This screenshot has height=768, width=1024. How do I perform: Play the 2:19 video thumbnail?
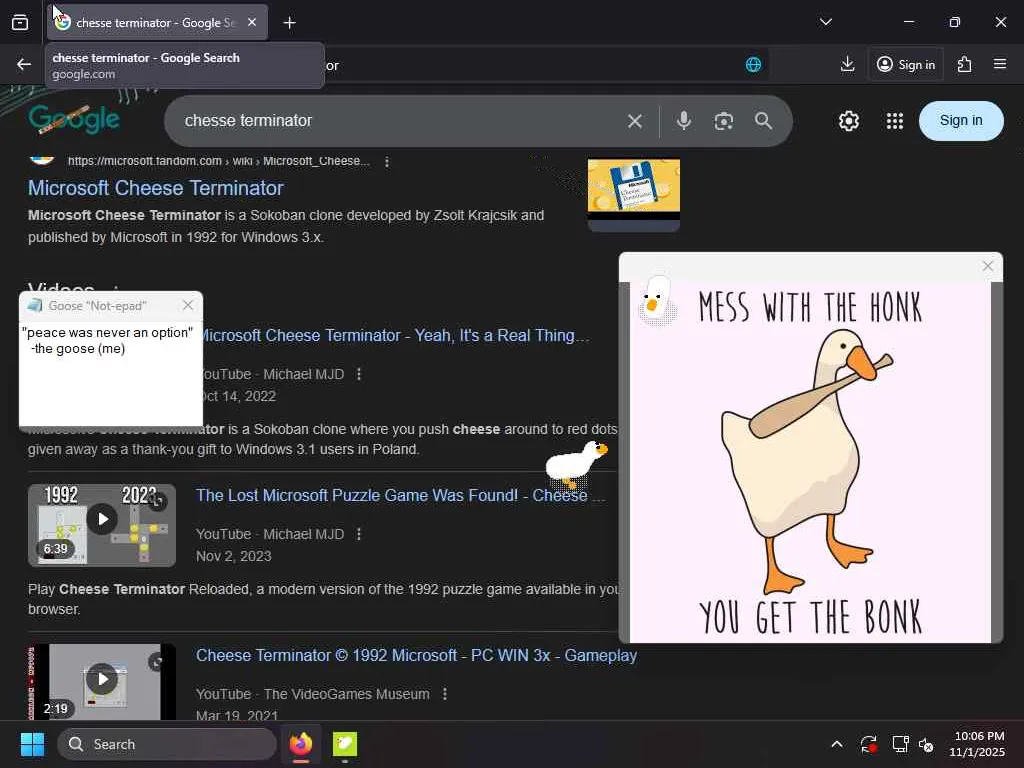click(x=102, y=682)
